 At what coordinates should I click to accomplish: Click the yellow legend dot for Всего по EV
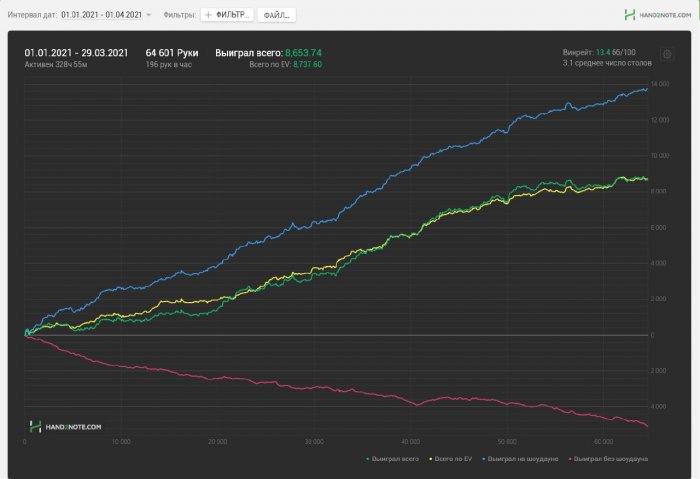[x=431, y=459]
